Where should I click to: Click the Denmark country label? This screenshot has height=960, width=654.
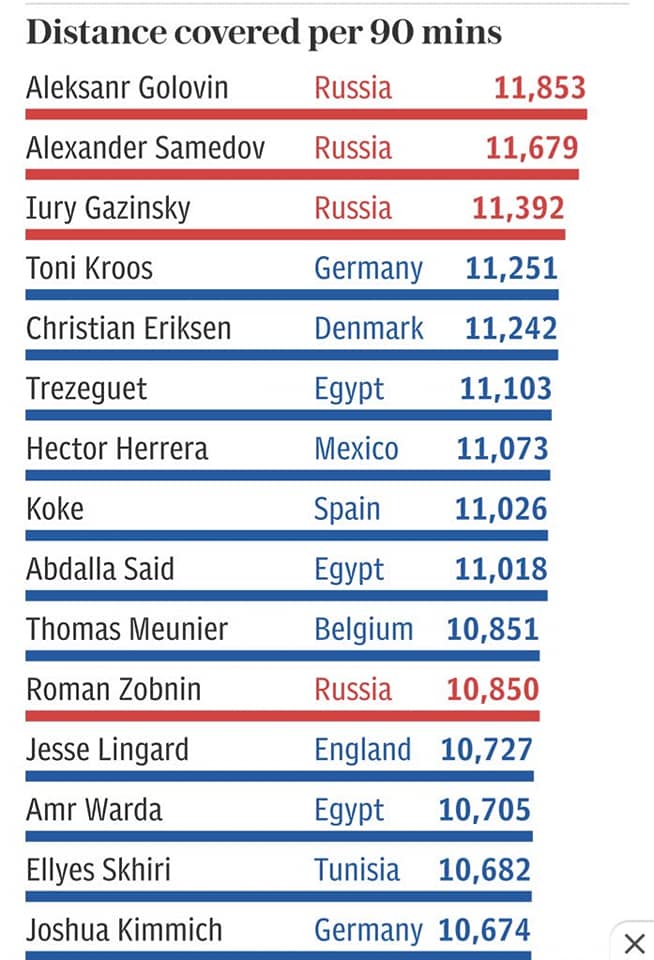[369, 328]
